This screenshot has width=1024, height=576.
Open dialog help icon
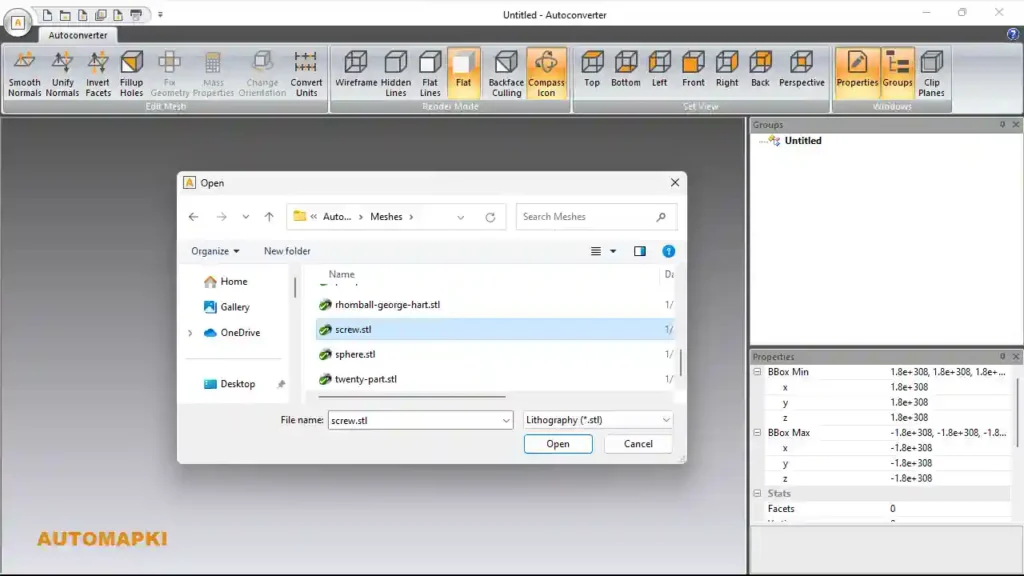click(668, 251)
